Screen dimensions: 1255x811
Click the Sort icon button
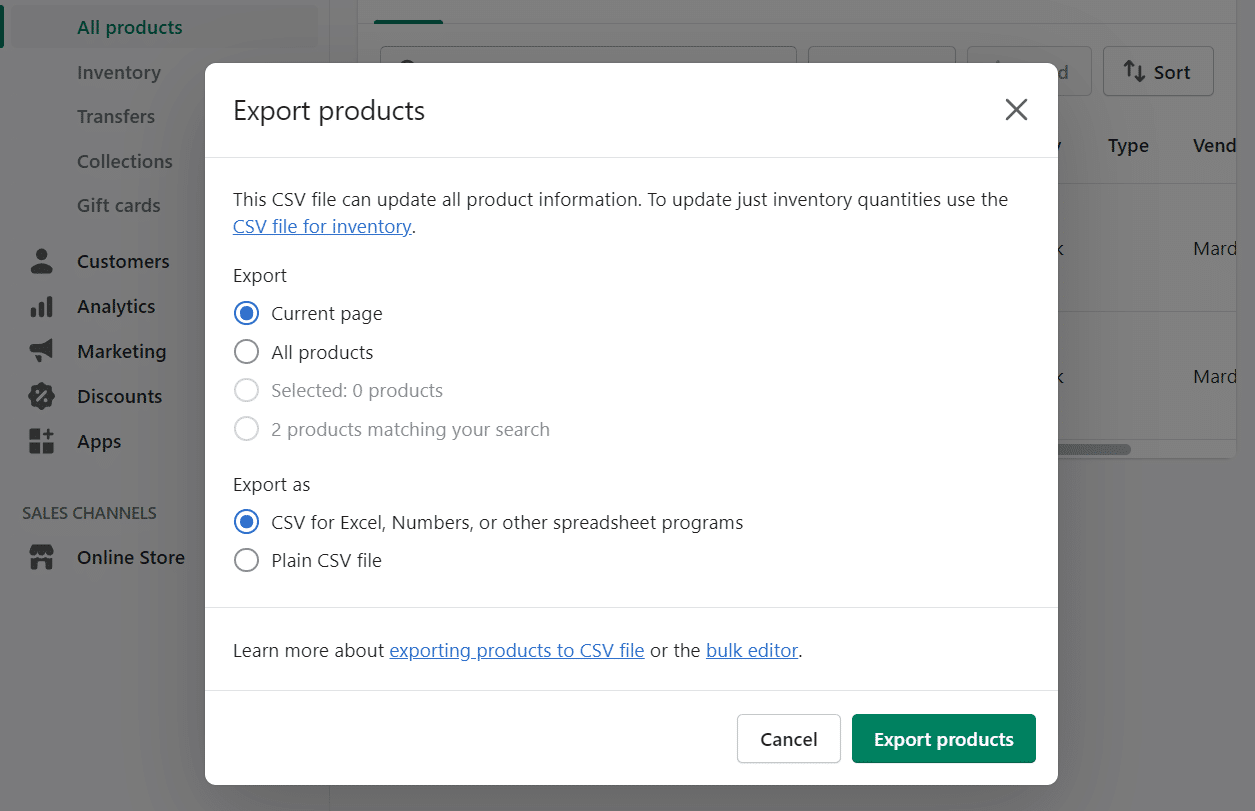pyautogui.click(x=1158, y=71)
